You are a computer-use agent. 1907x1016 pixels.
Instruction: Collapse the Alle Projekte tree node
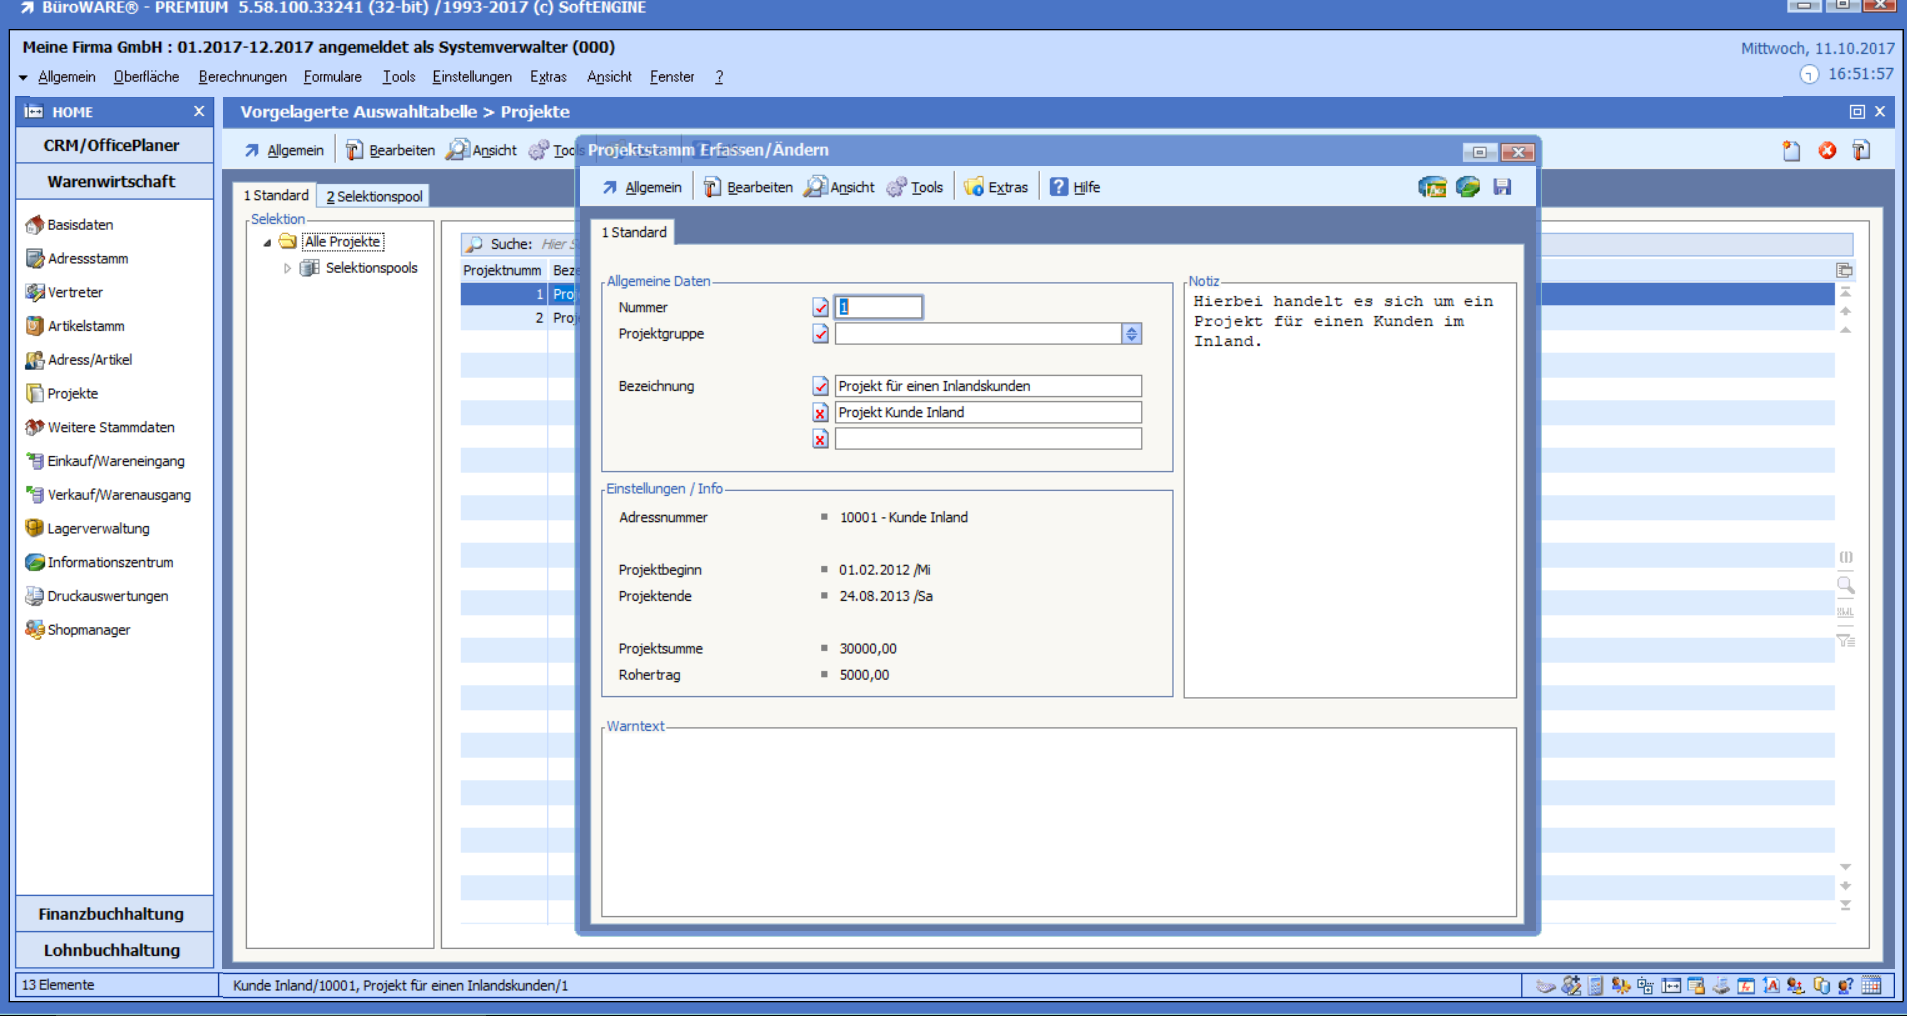click(x=267, y=242)
